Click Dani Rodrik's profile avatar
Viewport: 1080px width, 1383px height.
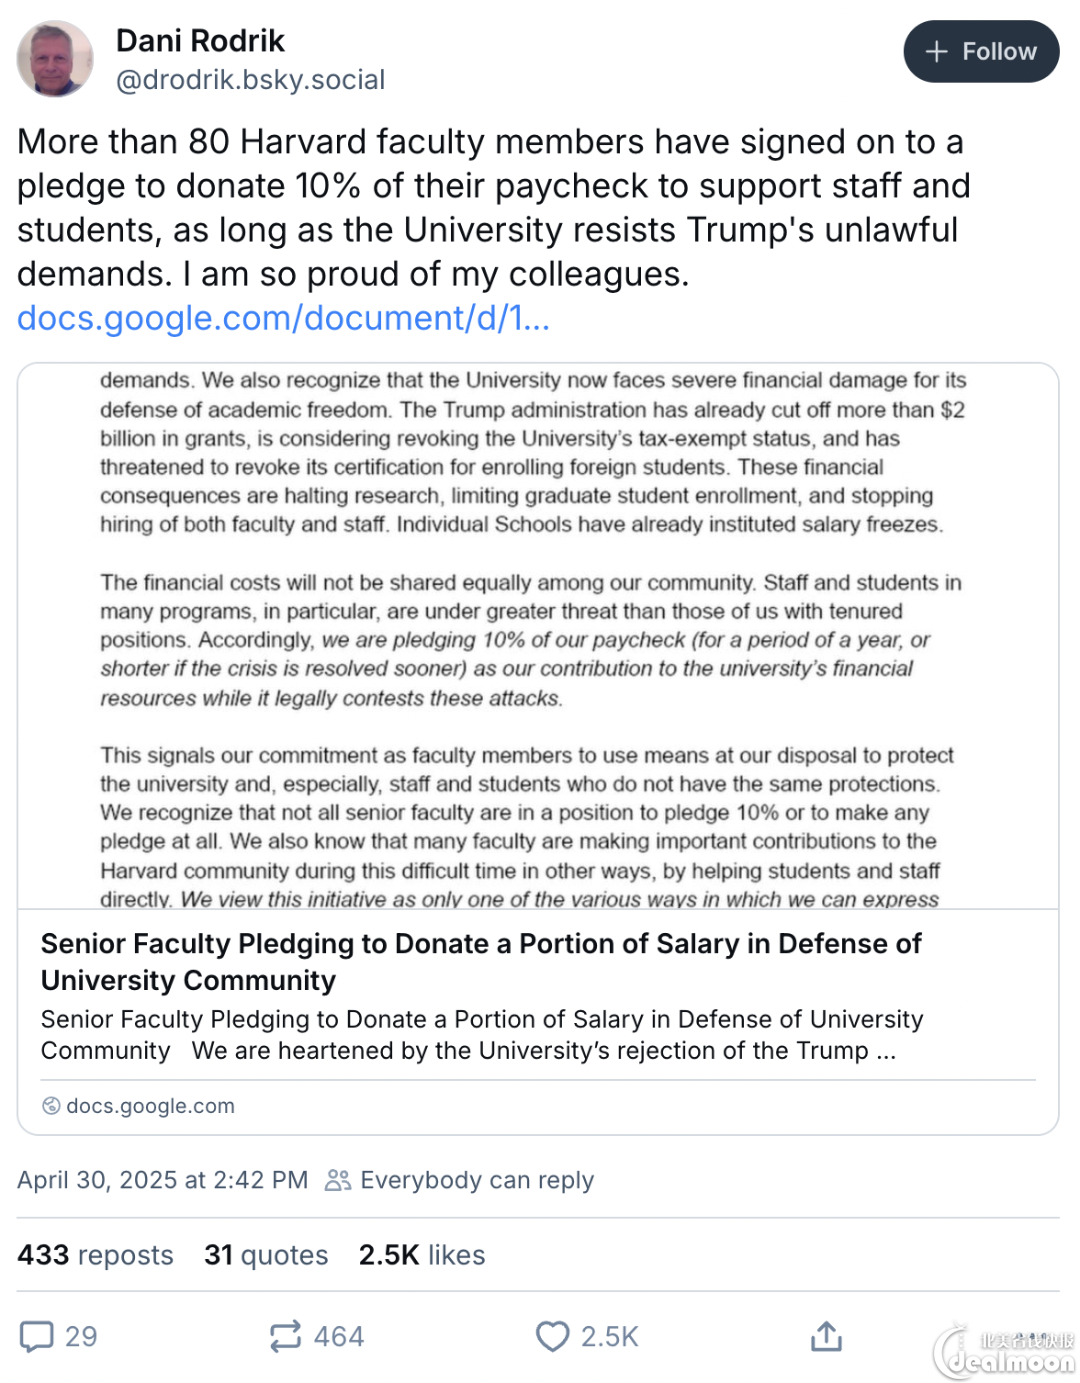pos(55,59)
